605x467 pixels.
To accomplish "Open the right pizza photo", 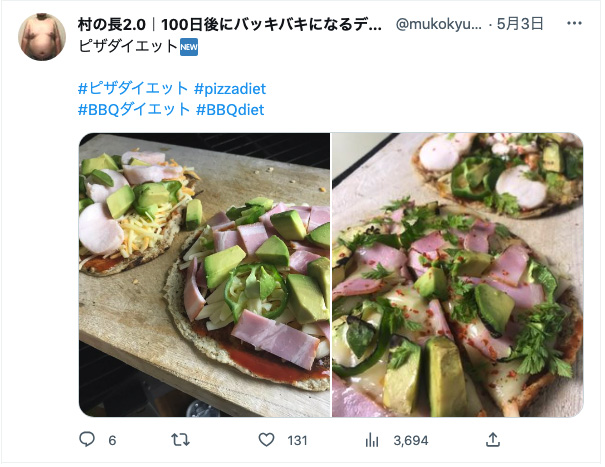I will point(457,275).
